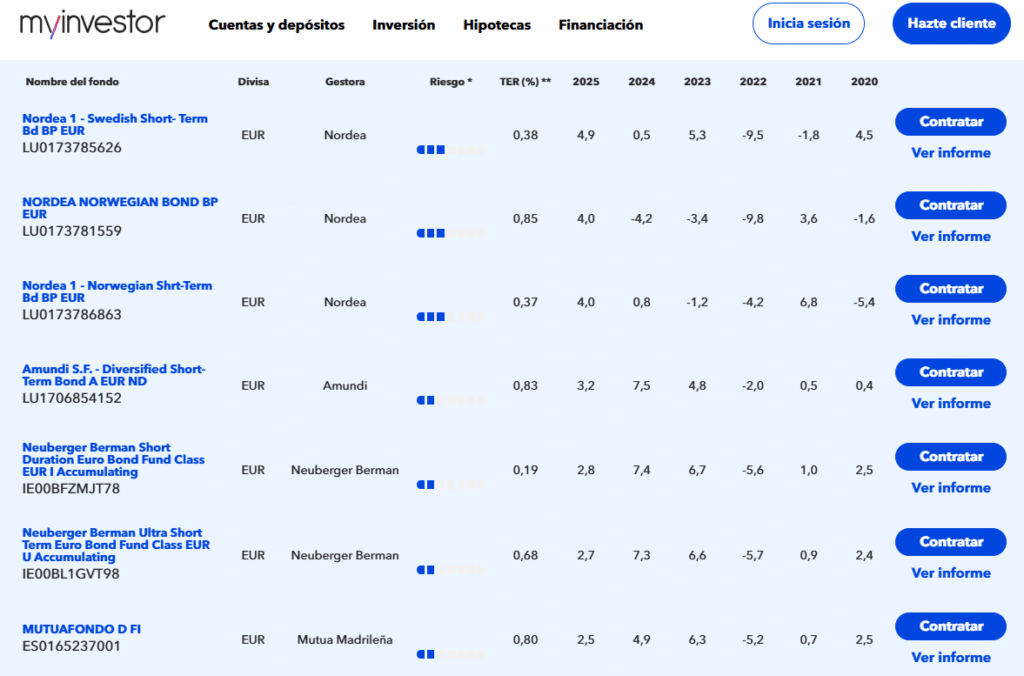Open the Financiación menu
Image resolution: width=1024 pixels, height=676 pixels.
tap(601, 25)
